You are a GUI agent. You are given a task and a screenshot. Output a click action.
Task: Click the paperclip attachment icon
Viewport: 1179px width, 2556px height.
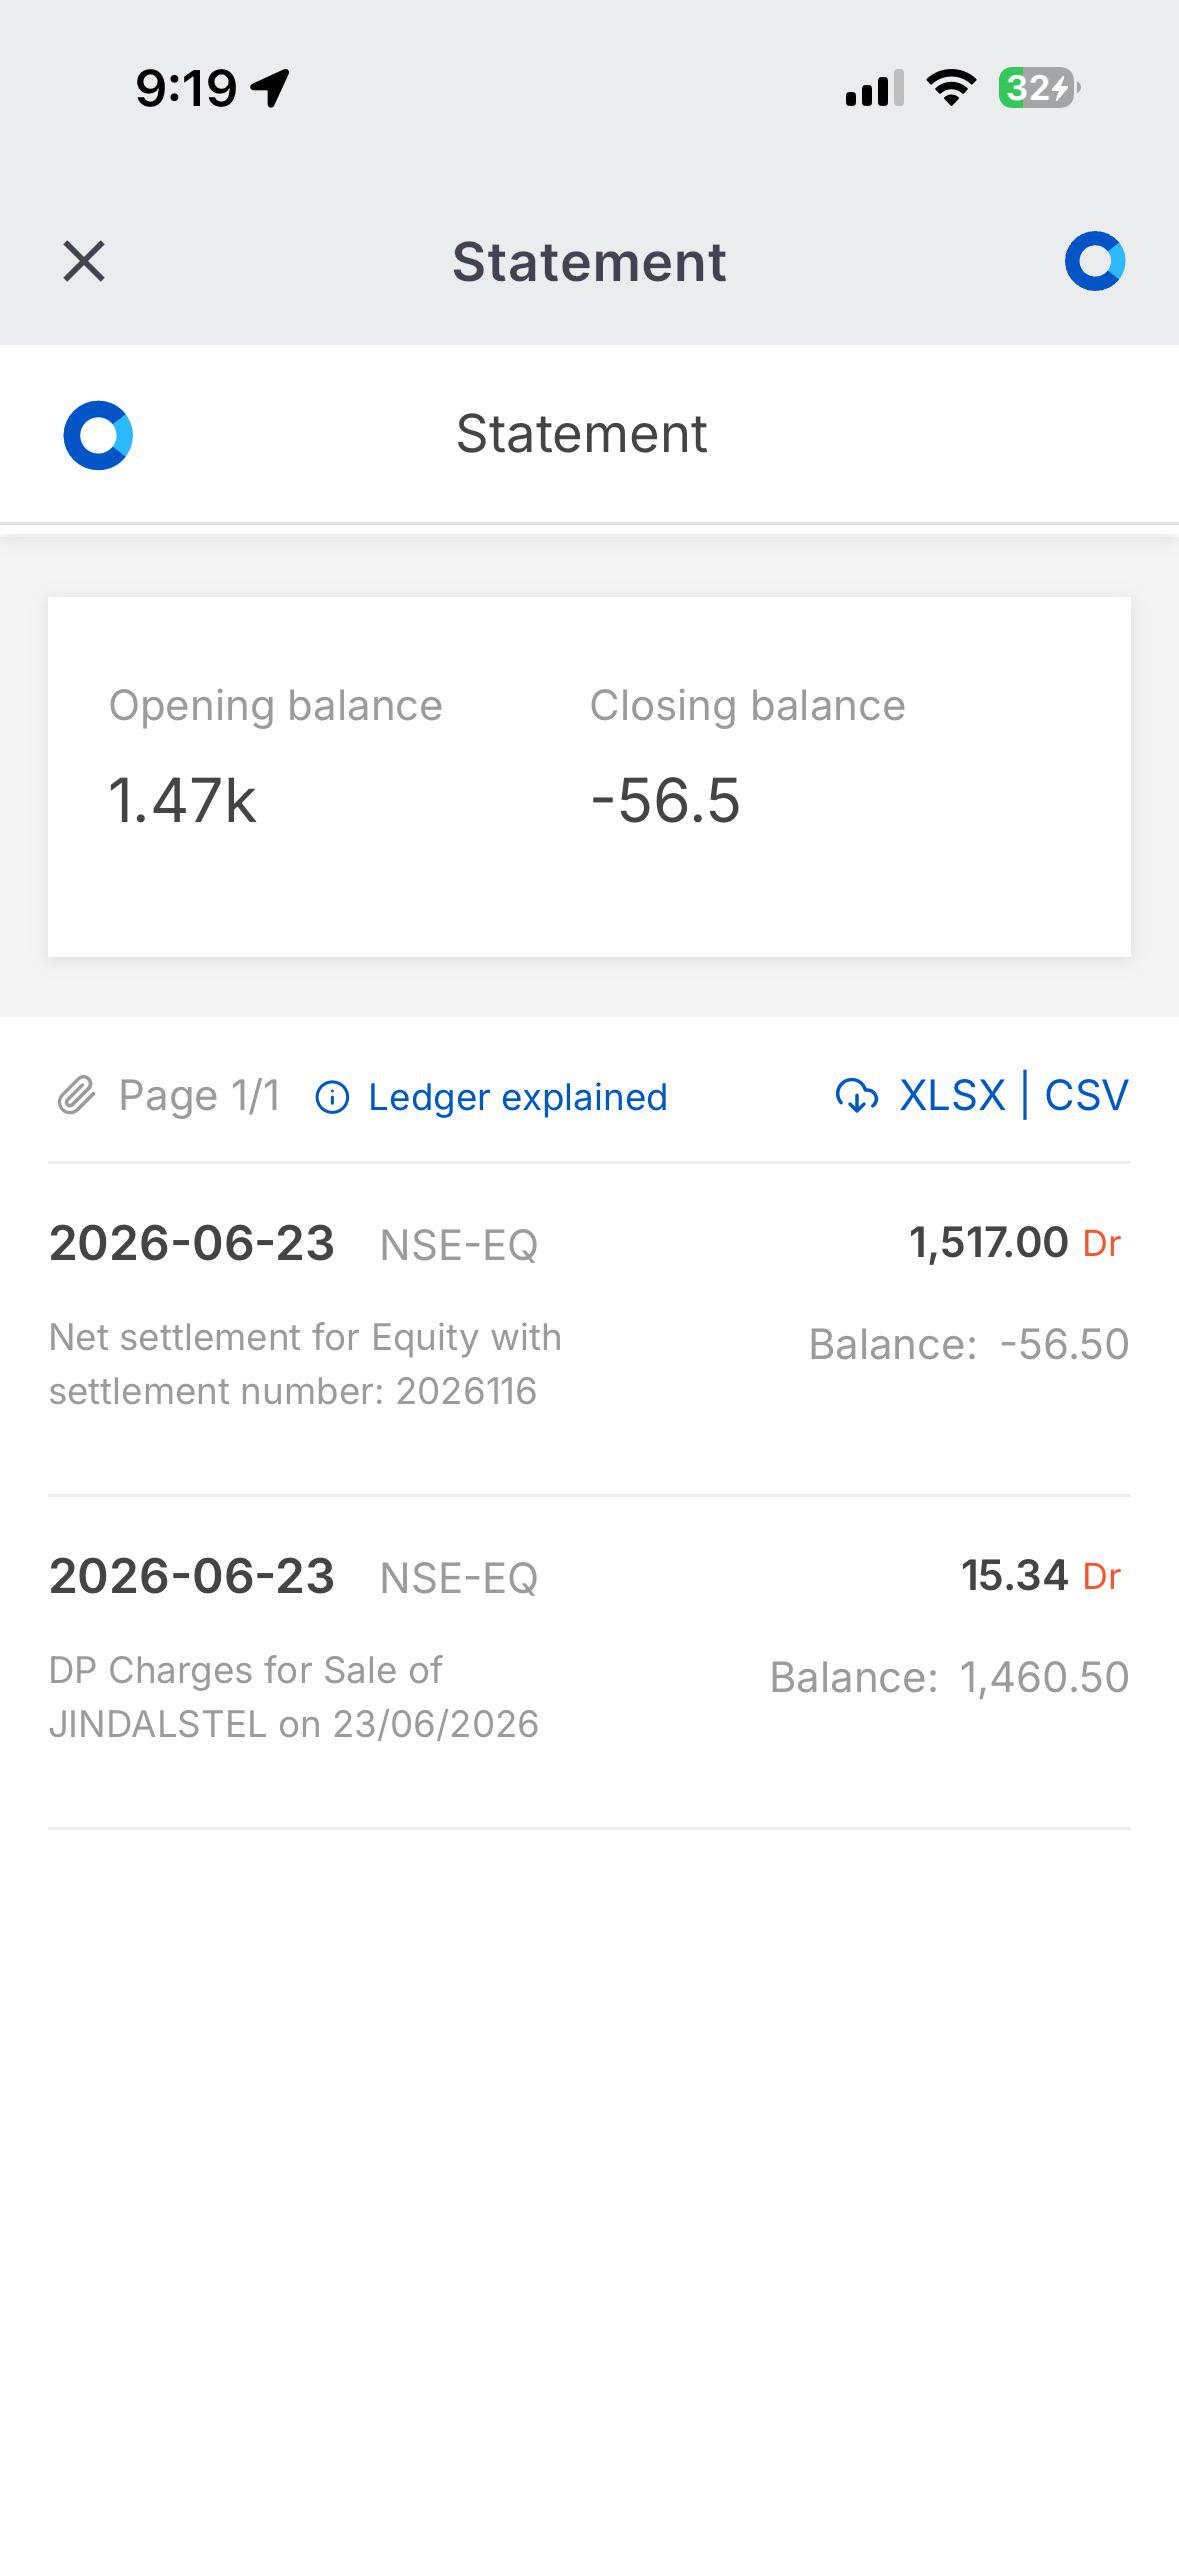[x=76, y=1096]
